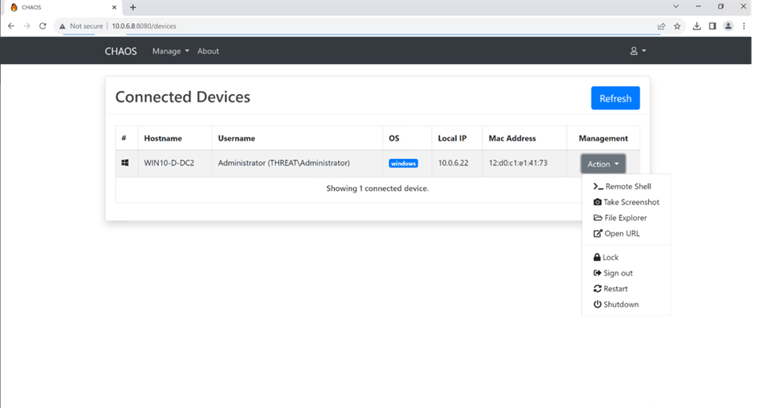Click the File Explorer folder icon
Screen dimensions: 764x408
597,218
